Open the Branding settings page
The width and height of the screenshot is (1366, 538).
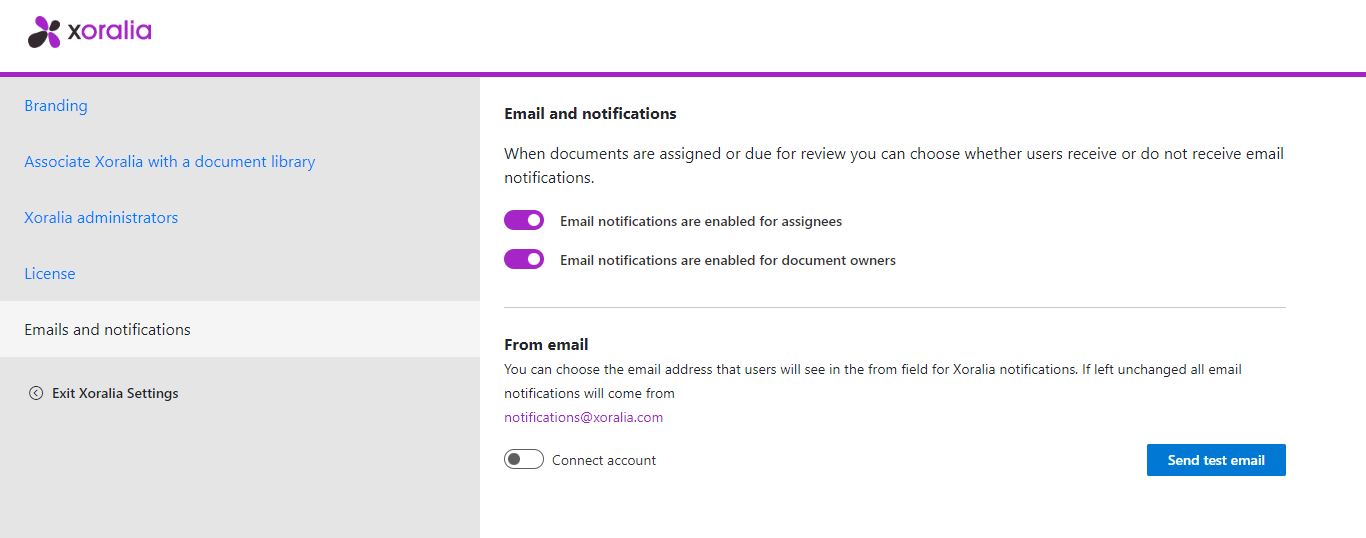point(56,105)
